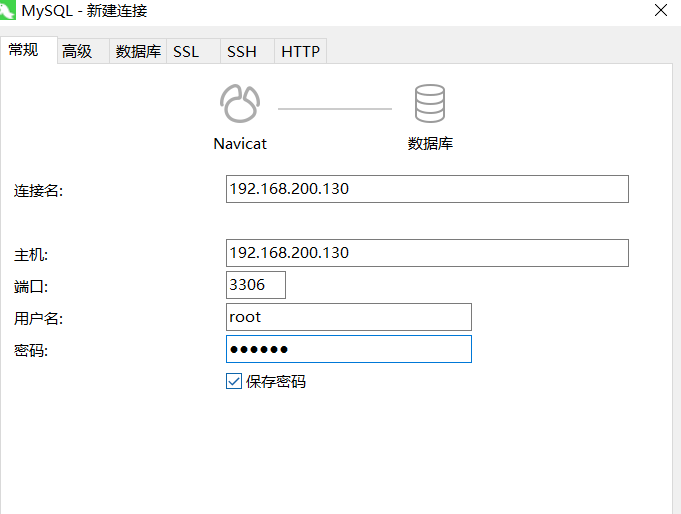681x514 pixels.
Task: Click the 连接名: label
Action: [39, 191]
